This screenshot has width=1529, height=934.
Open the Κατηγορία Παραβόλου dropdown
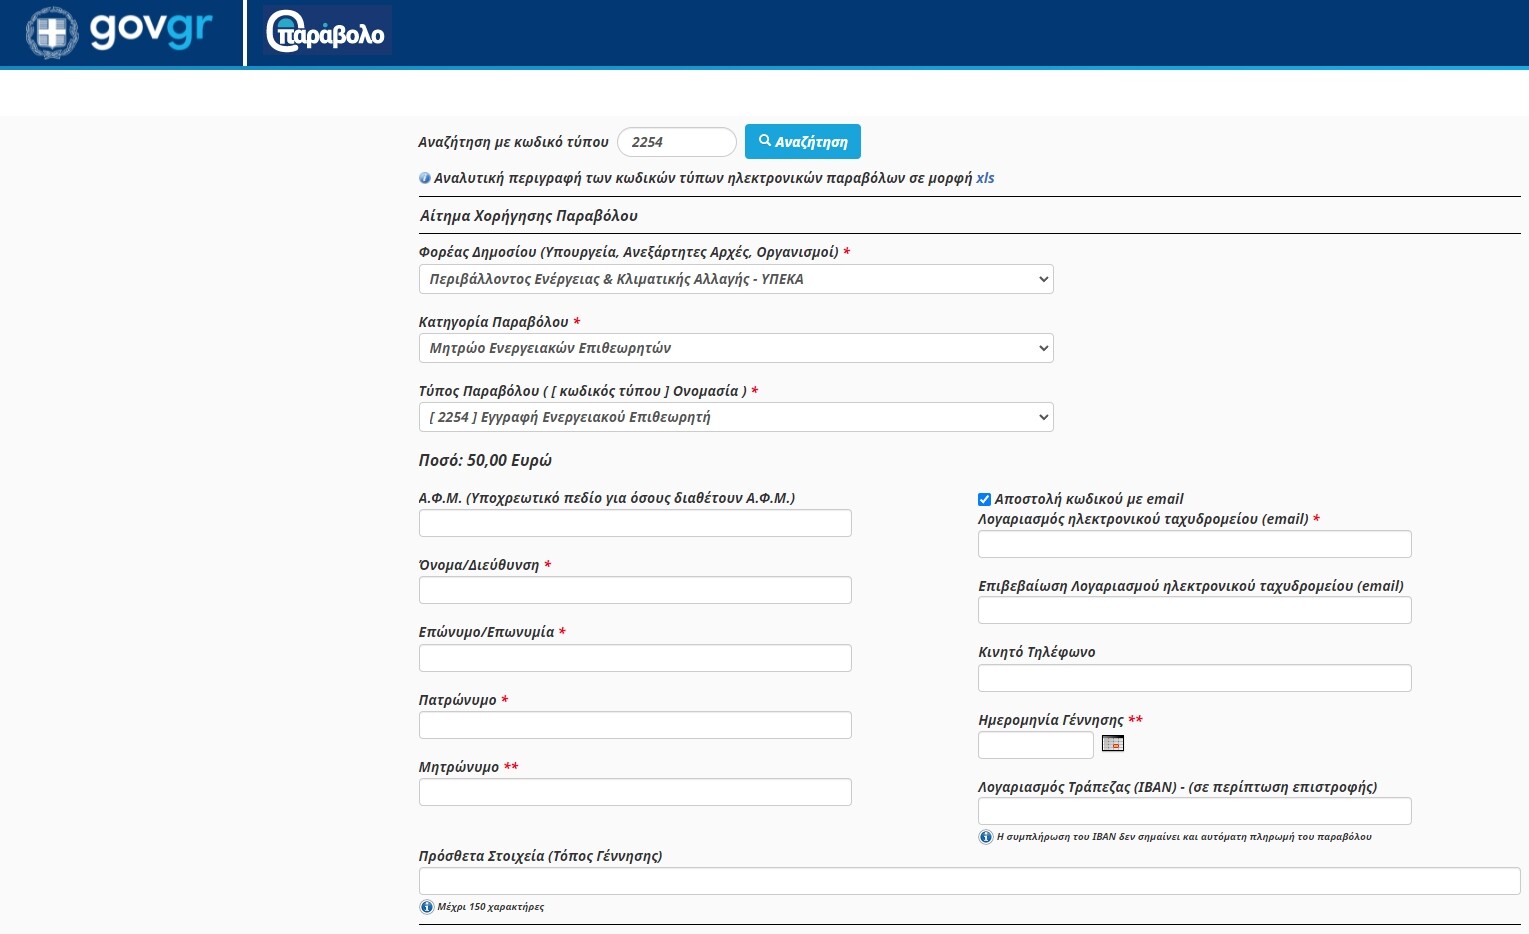tap(735, 348)
